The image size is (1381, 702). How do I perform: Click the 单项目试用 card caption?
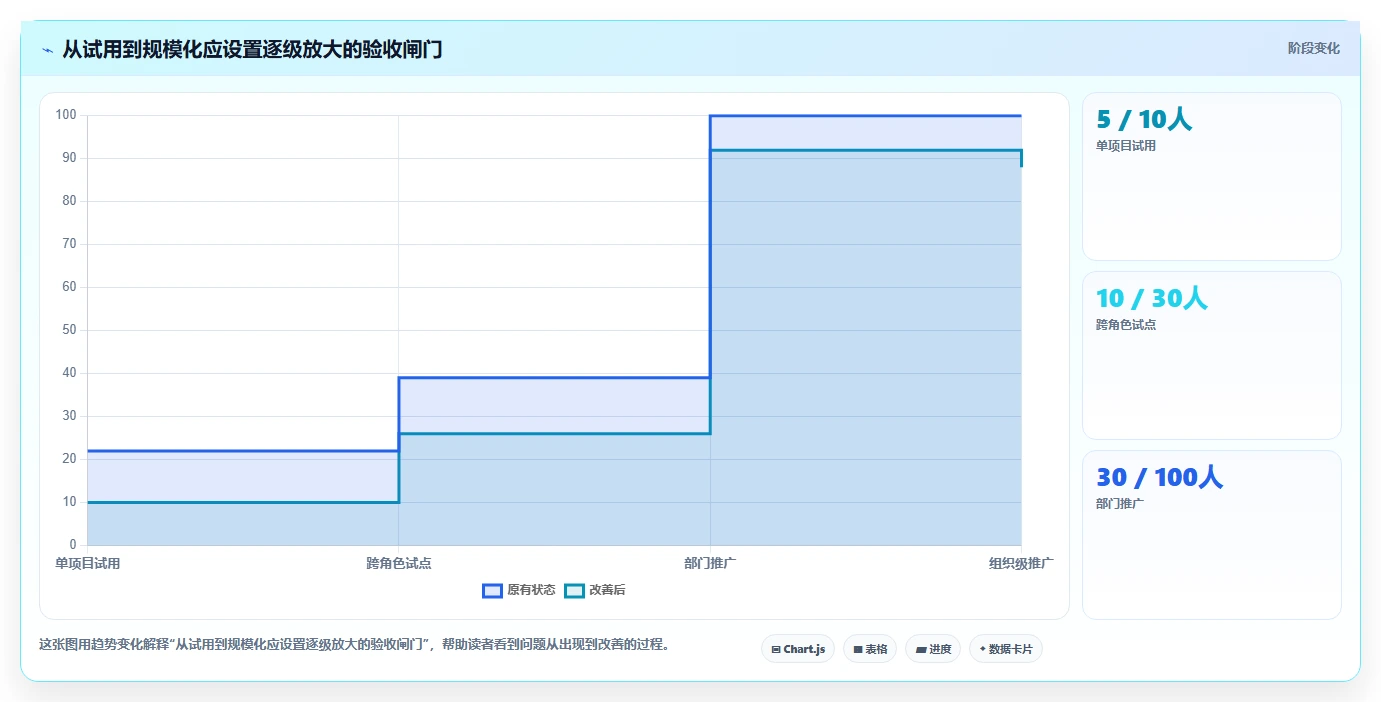[1126, 146]
